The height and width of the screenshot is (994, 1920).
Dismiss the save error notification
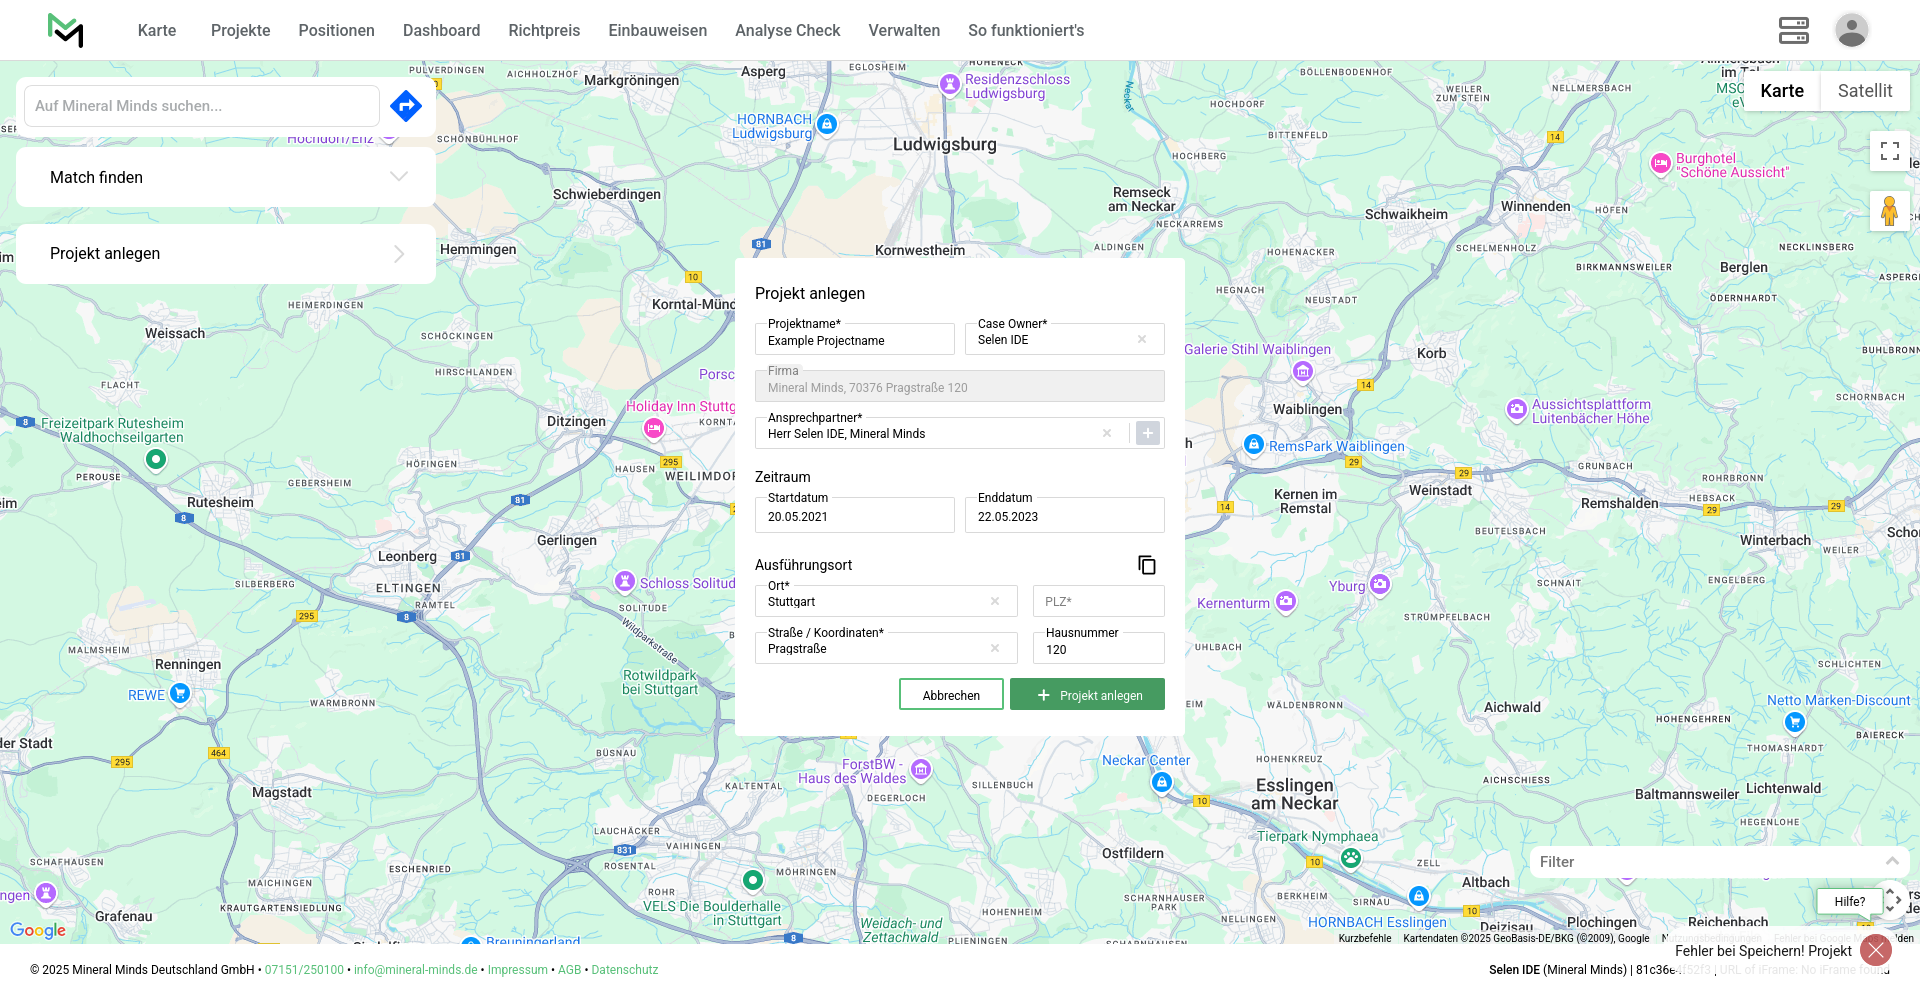point(1875,950)
